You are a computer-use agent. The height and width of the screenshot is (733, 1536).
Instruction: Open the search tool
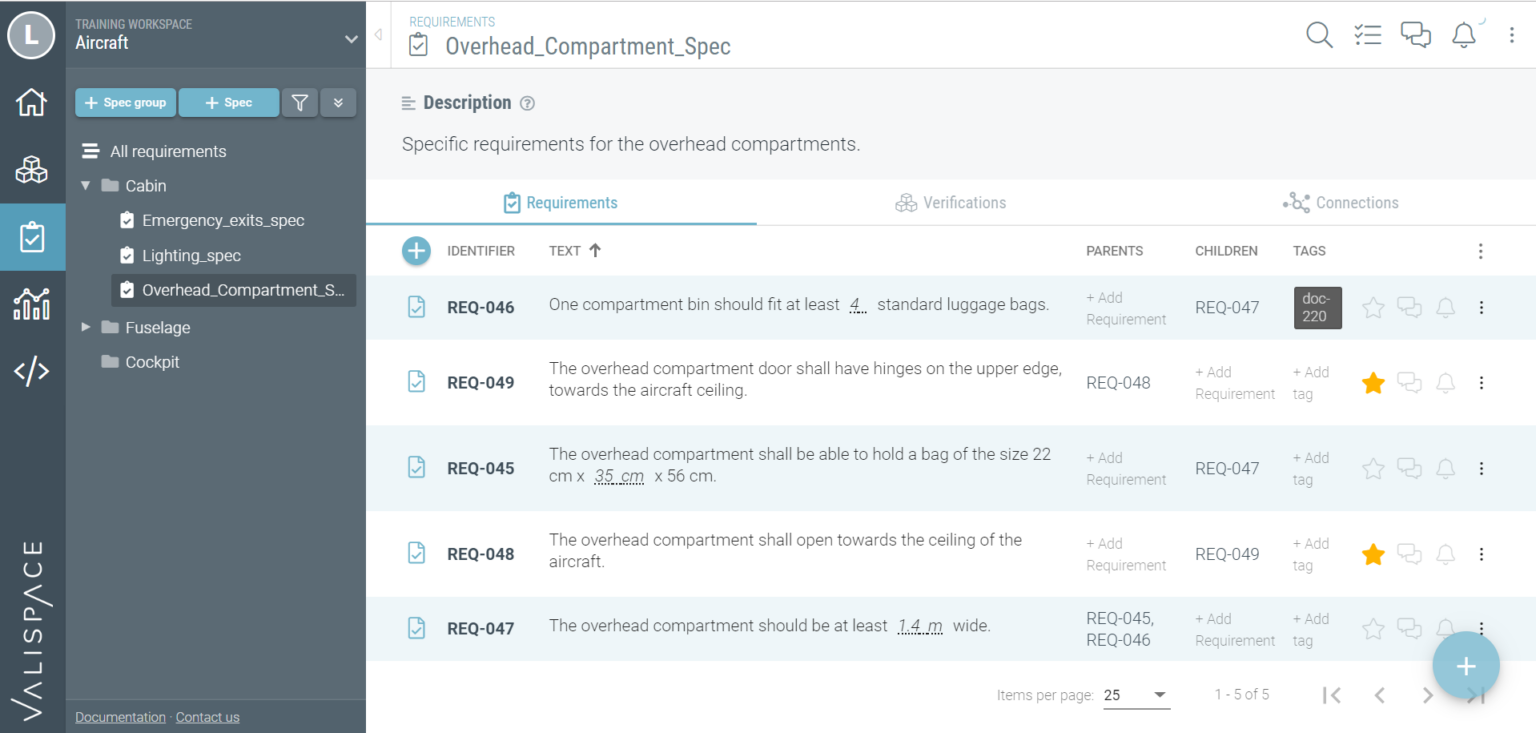[x=1319, y=35]
